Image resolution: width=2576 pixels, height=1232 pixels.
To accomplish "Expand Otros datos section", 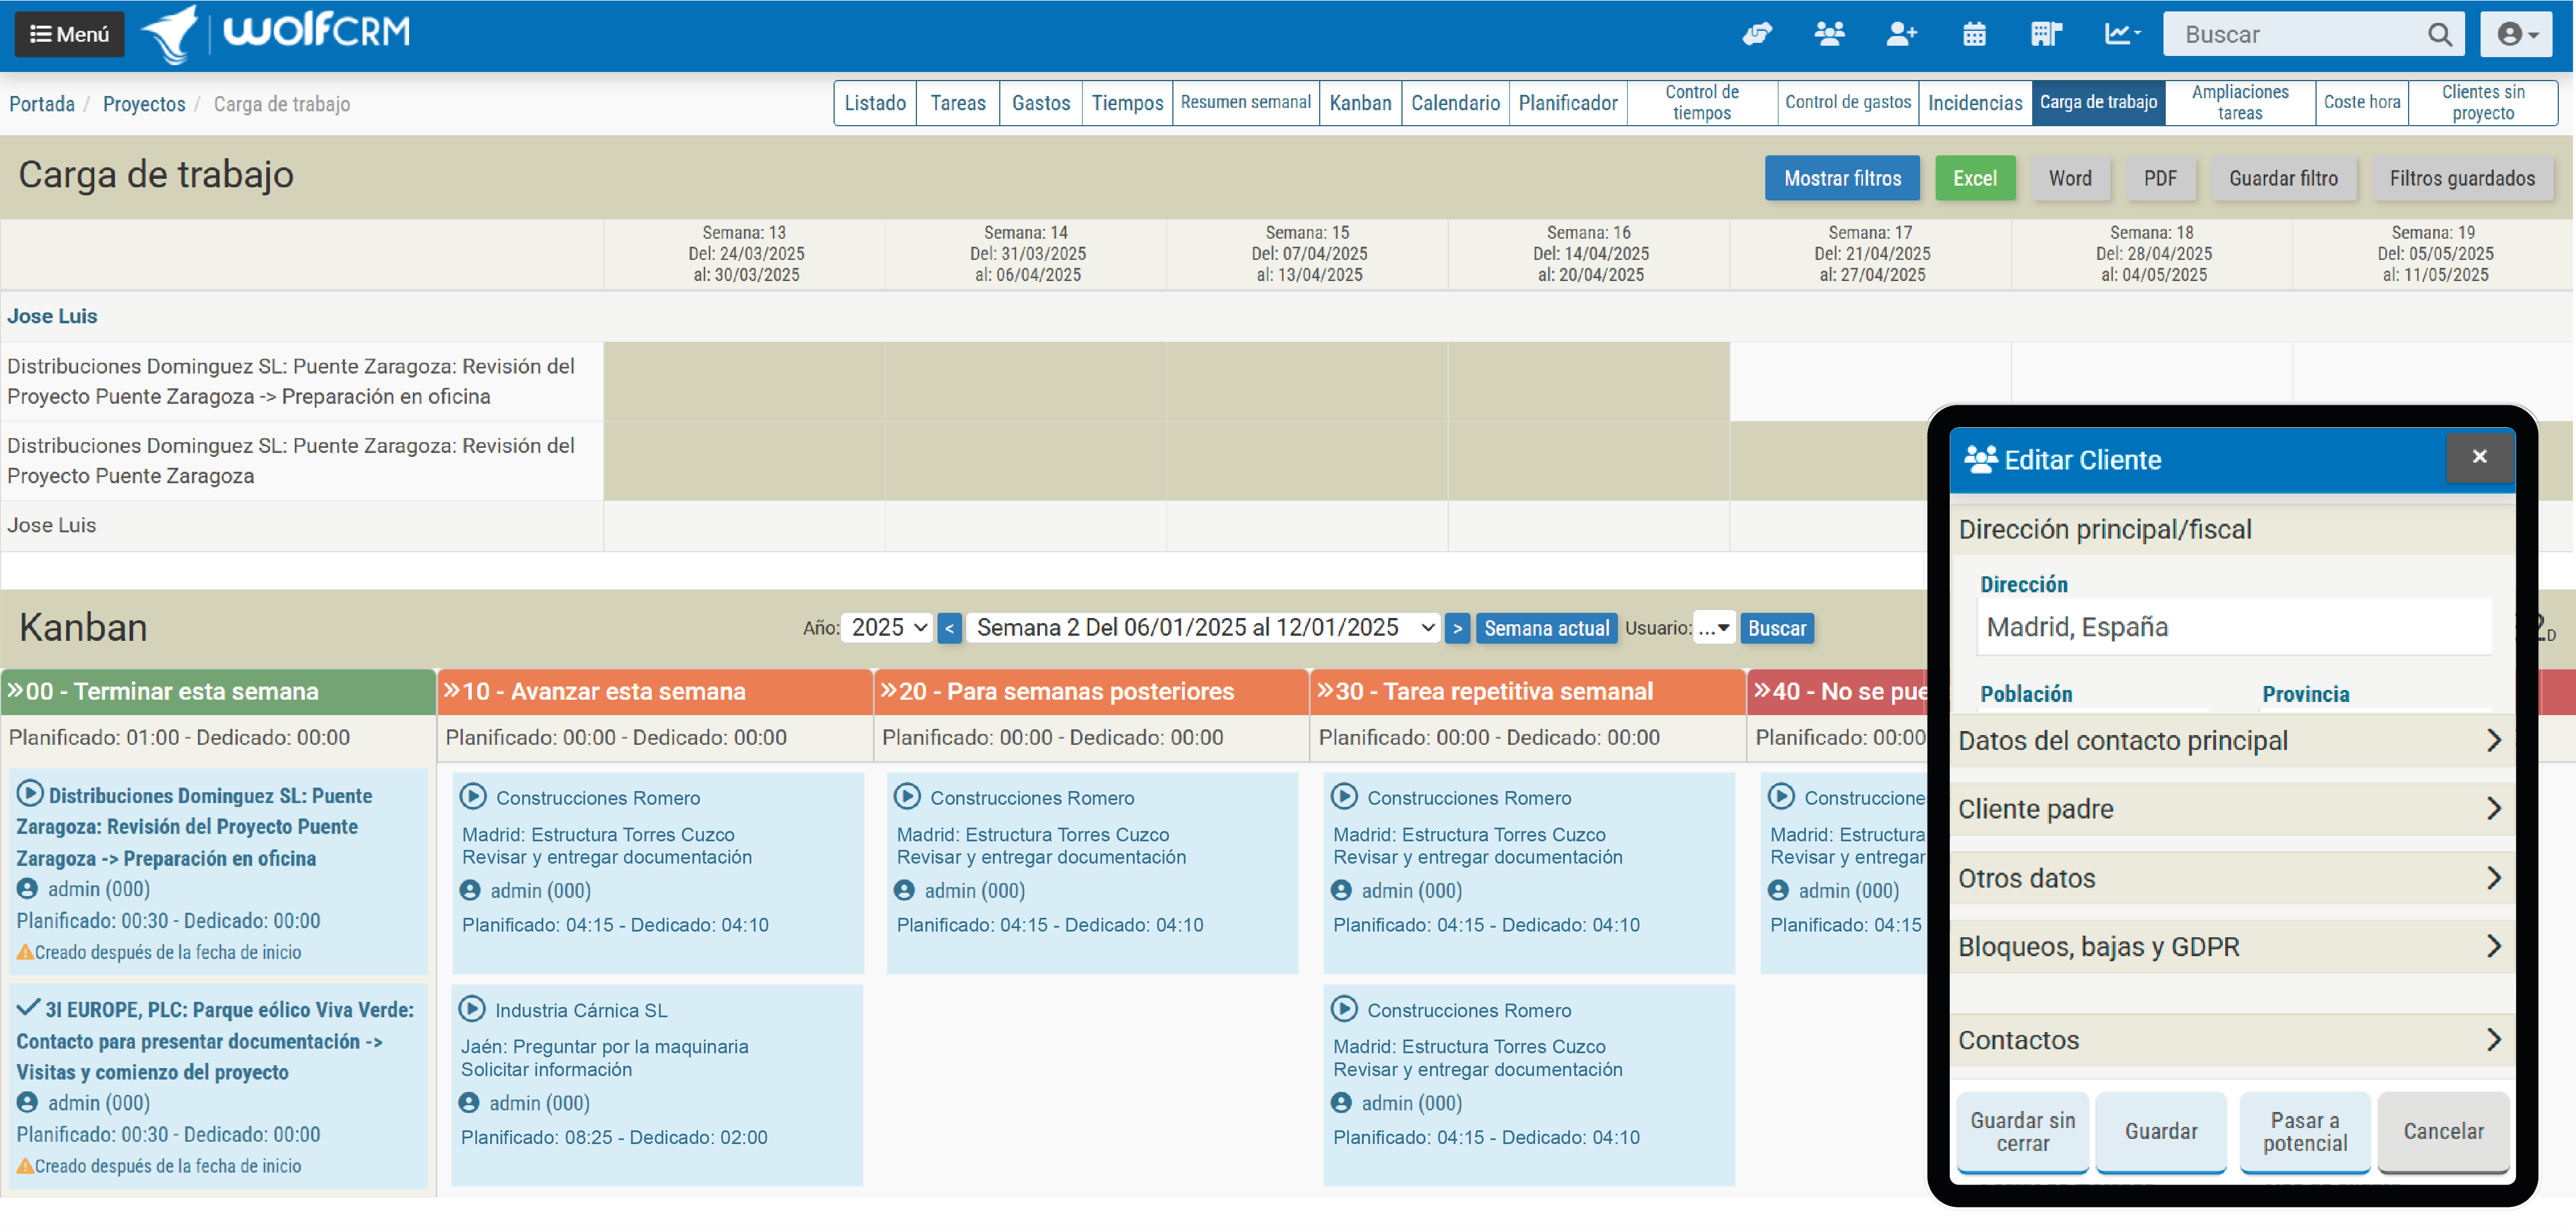I will coord(2231,878).
